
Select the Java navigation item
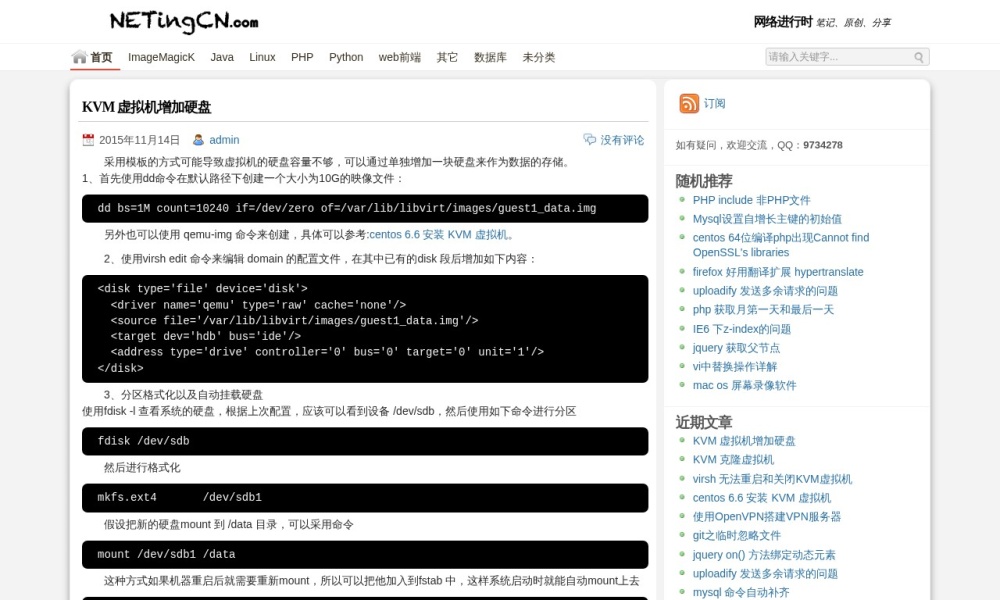(221, 57)
